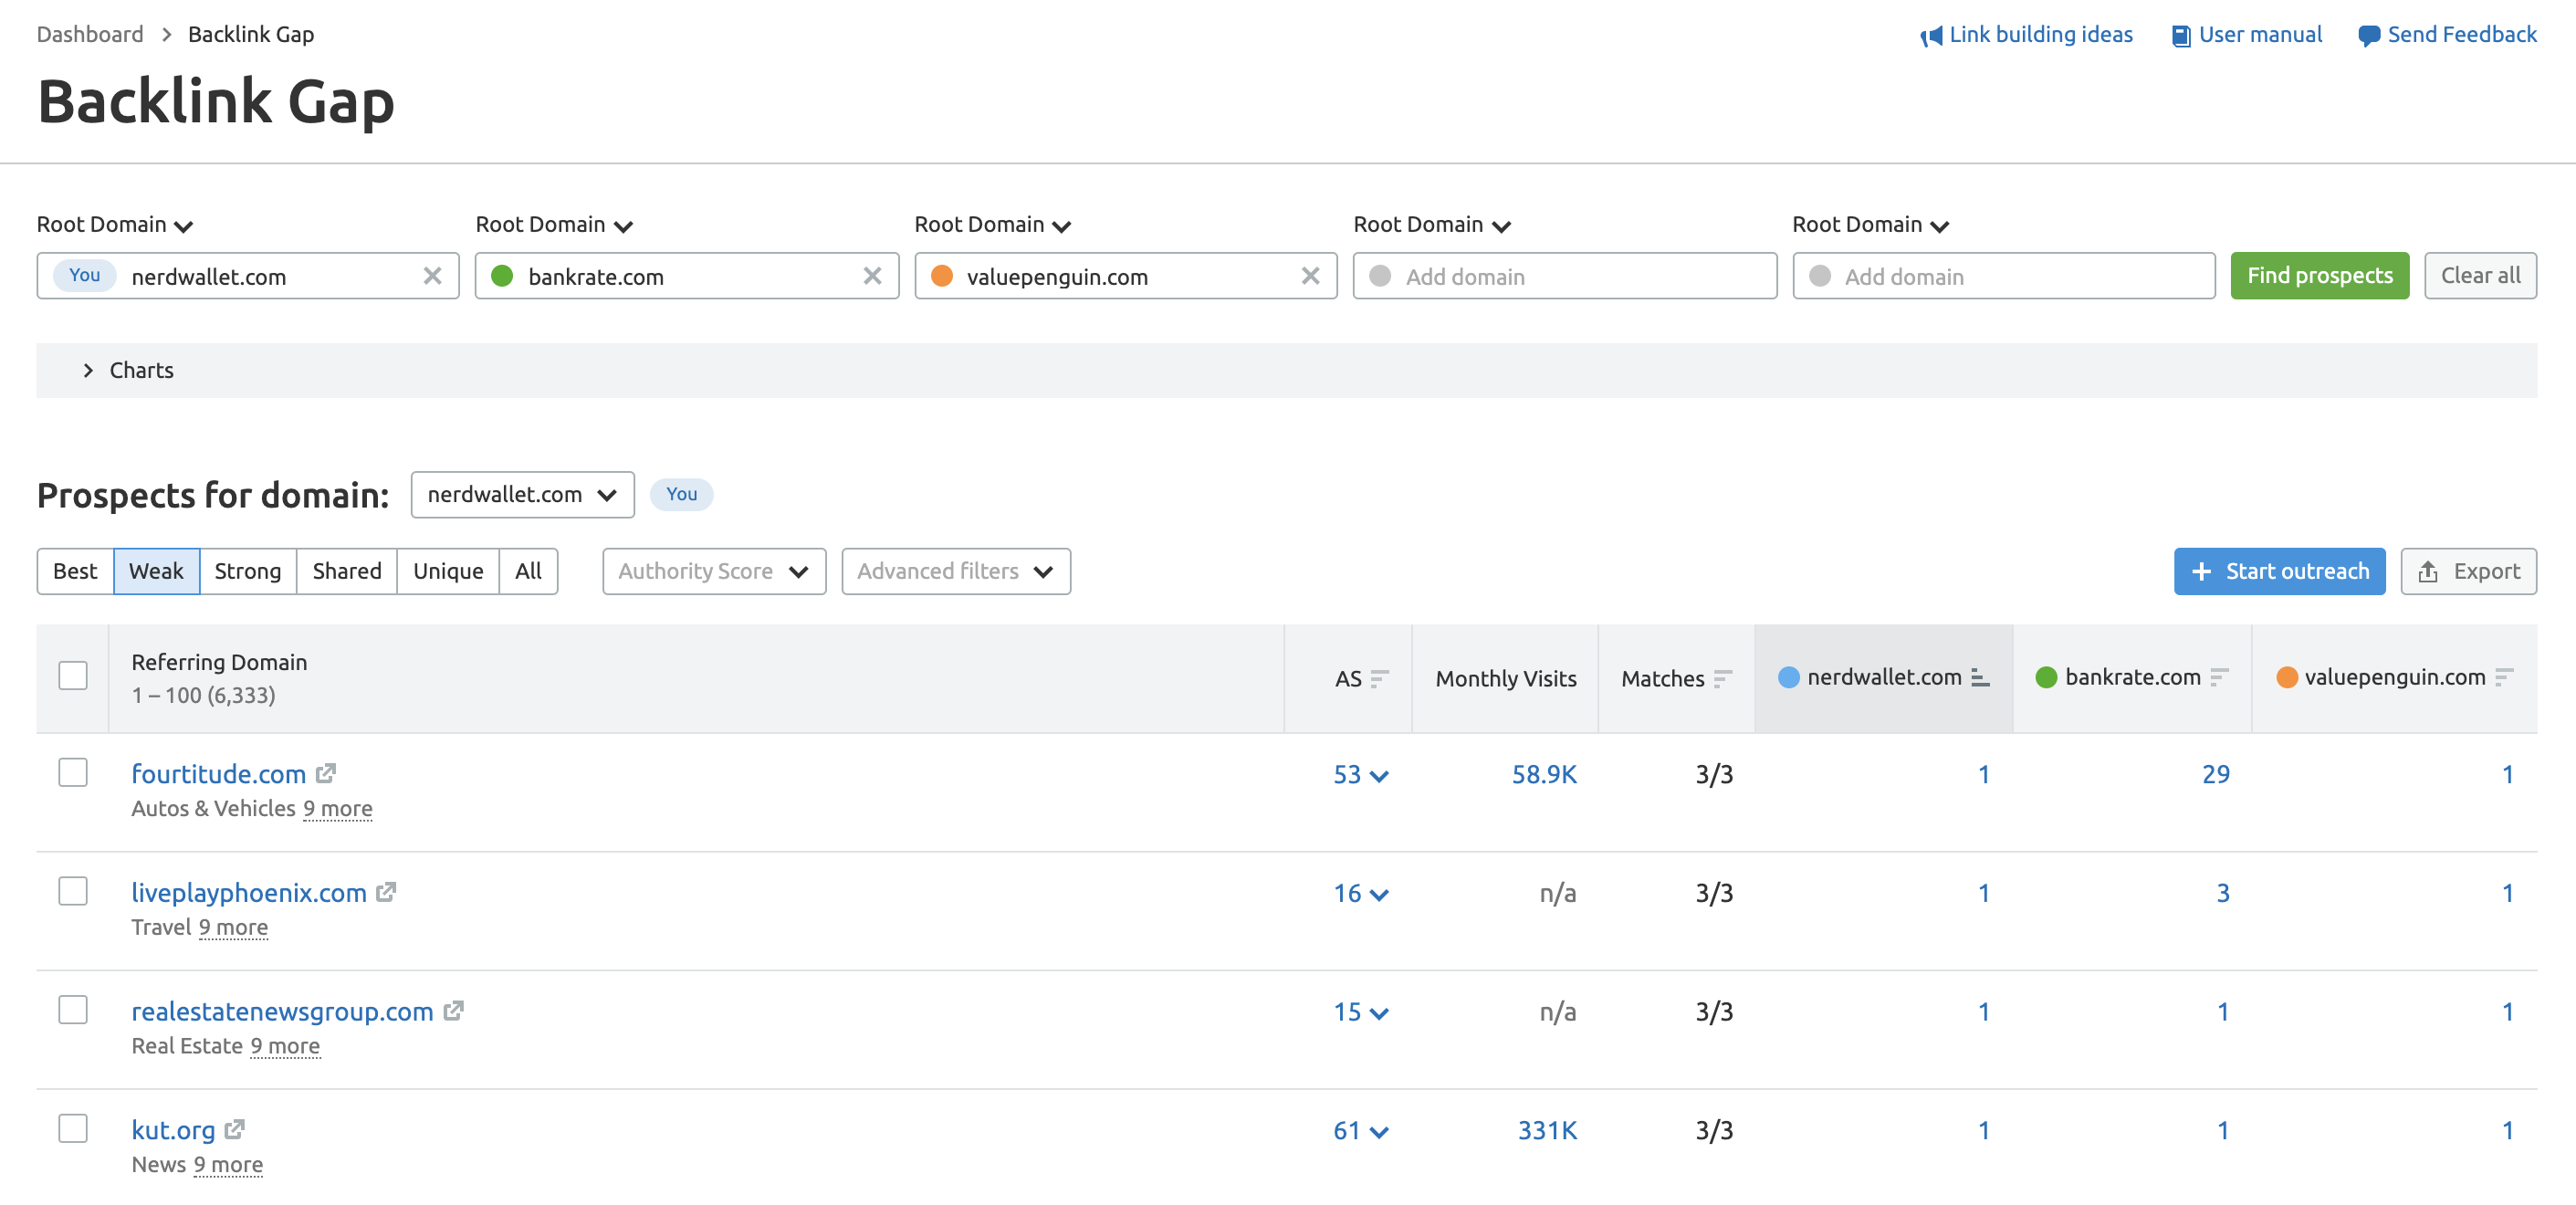Screen dimensions: 2576x1205
Task: Open the kut.org domain link
Action: pyautogui.click(x=173, y=1130)
